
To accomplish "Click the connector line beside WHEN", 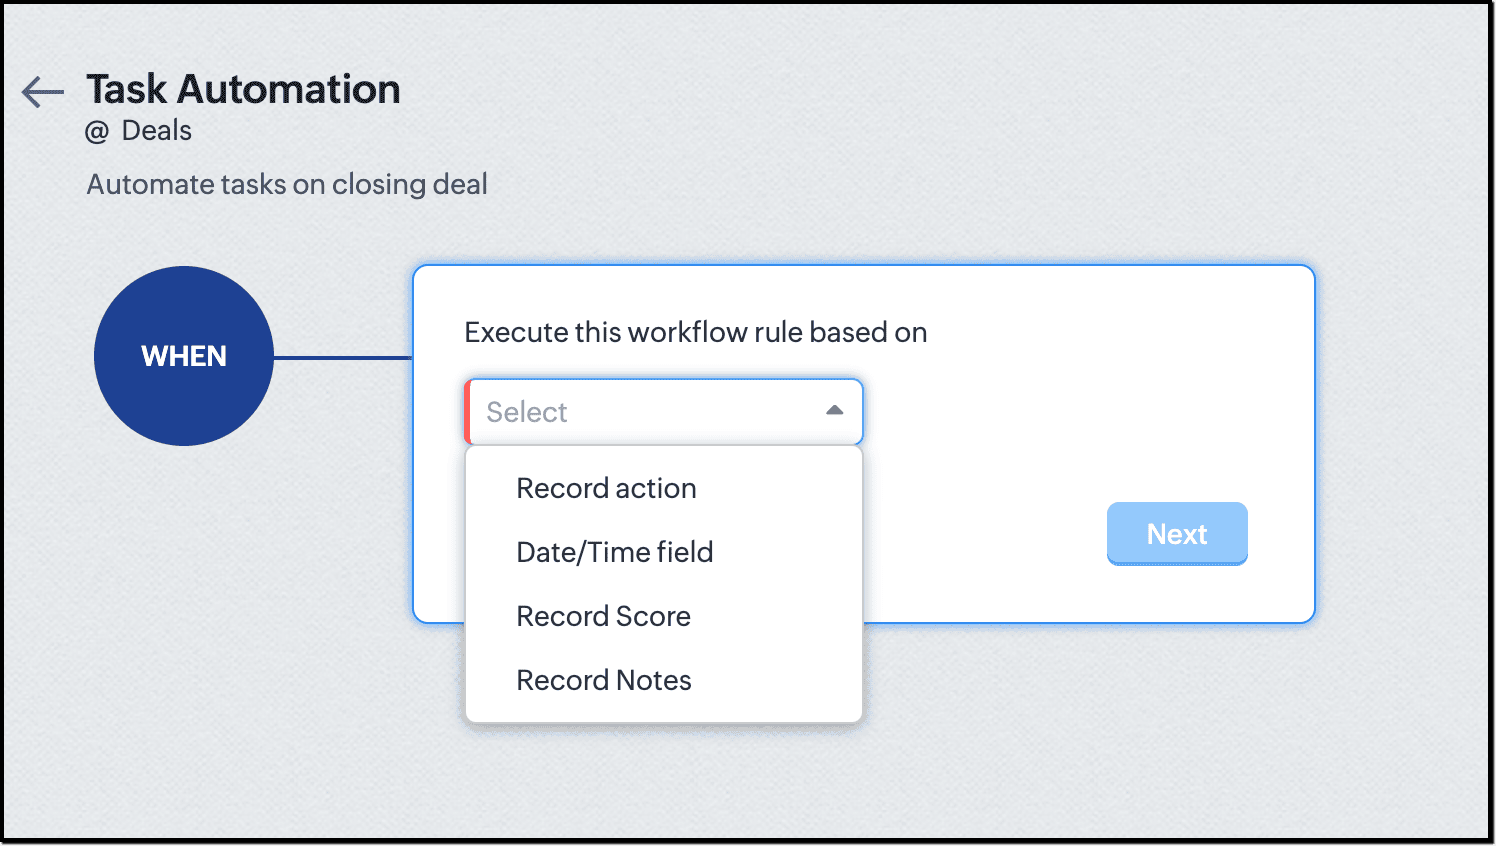I will 342,357.
